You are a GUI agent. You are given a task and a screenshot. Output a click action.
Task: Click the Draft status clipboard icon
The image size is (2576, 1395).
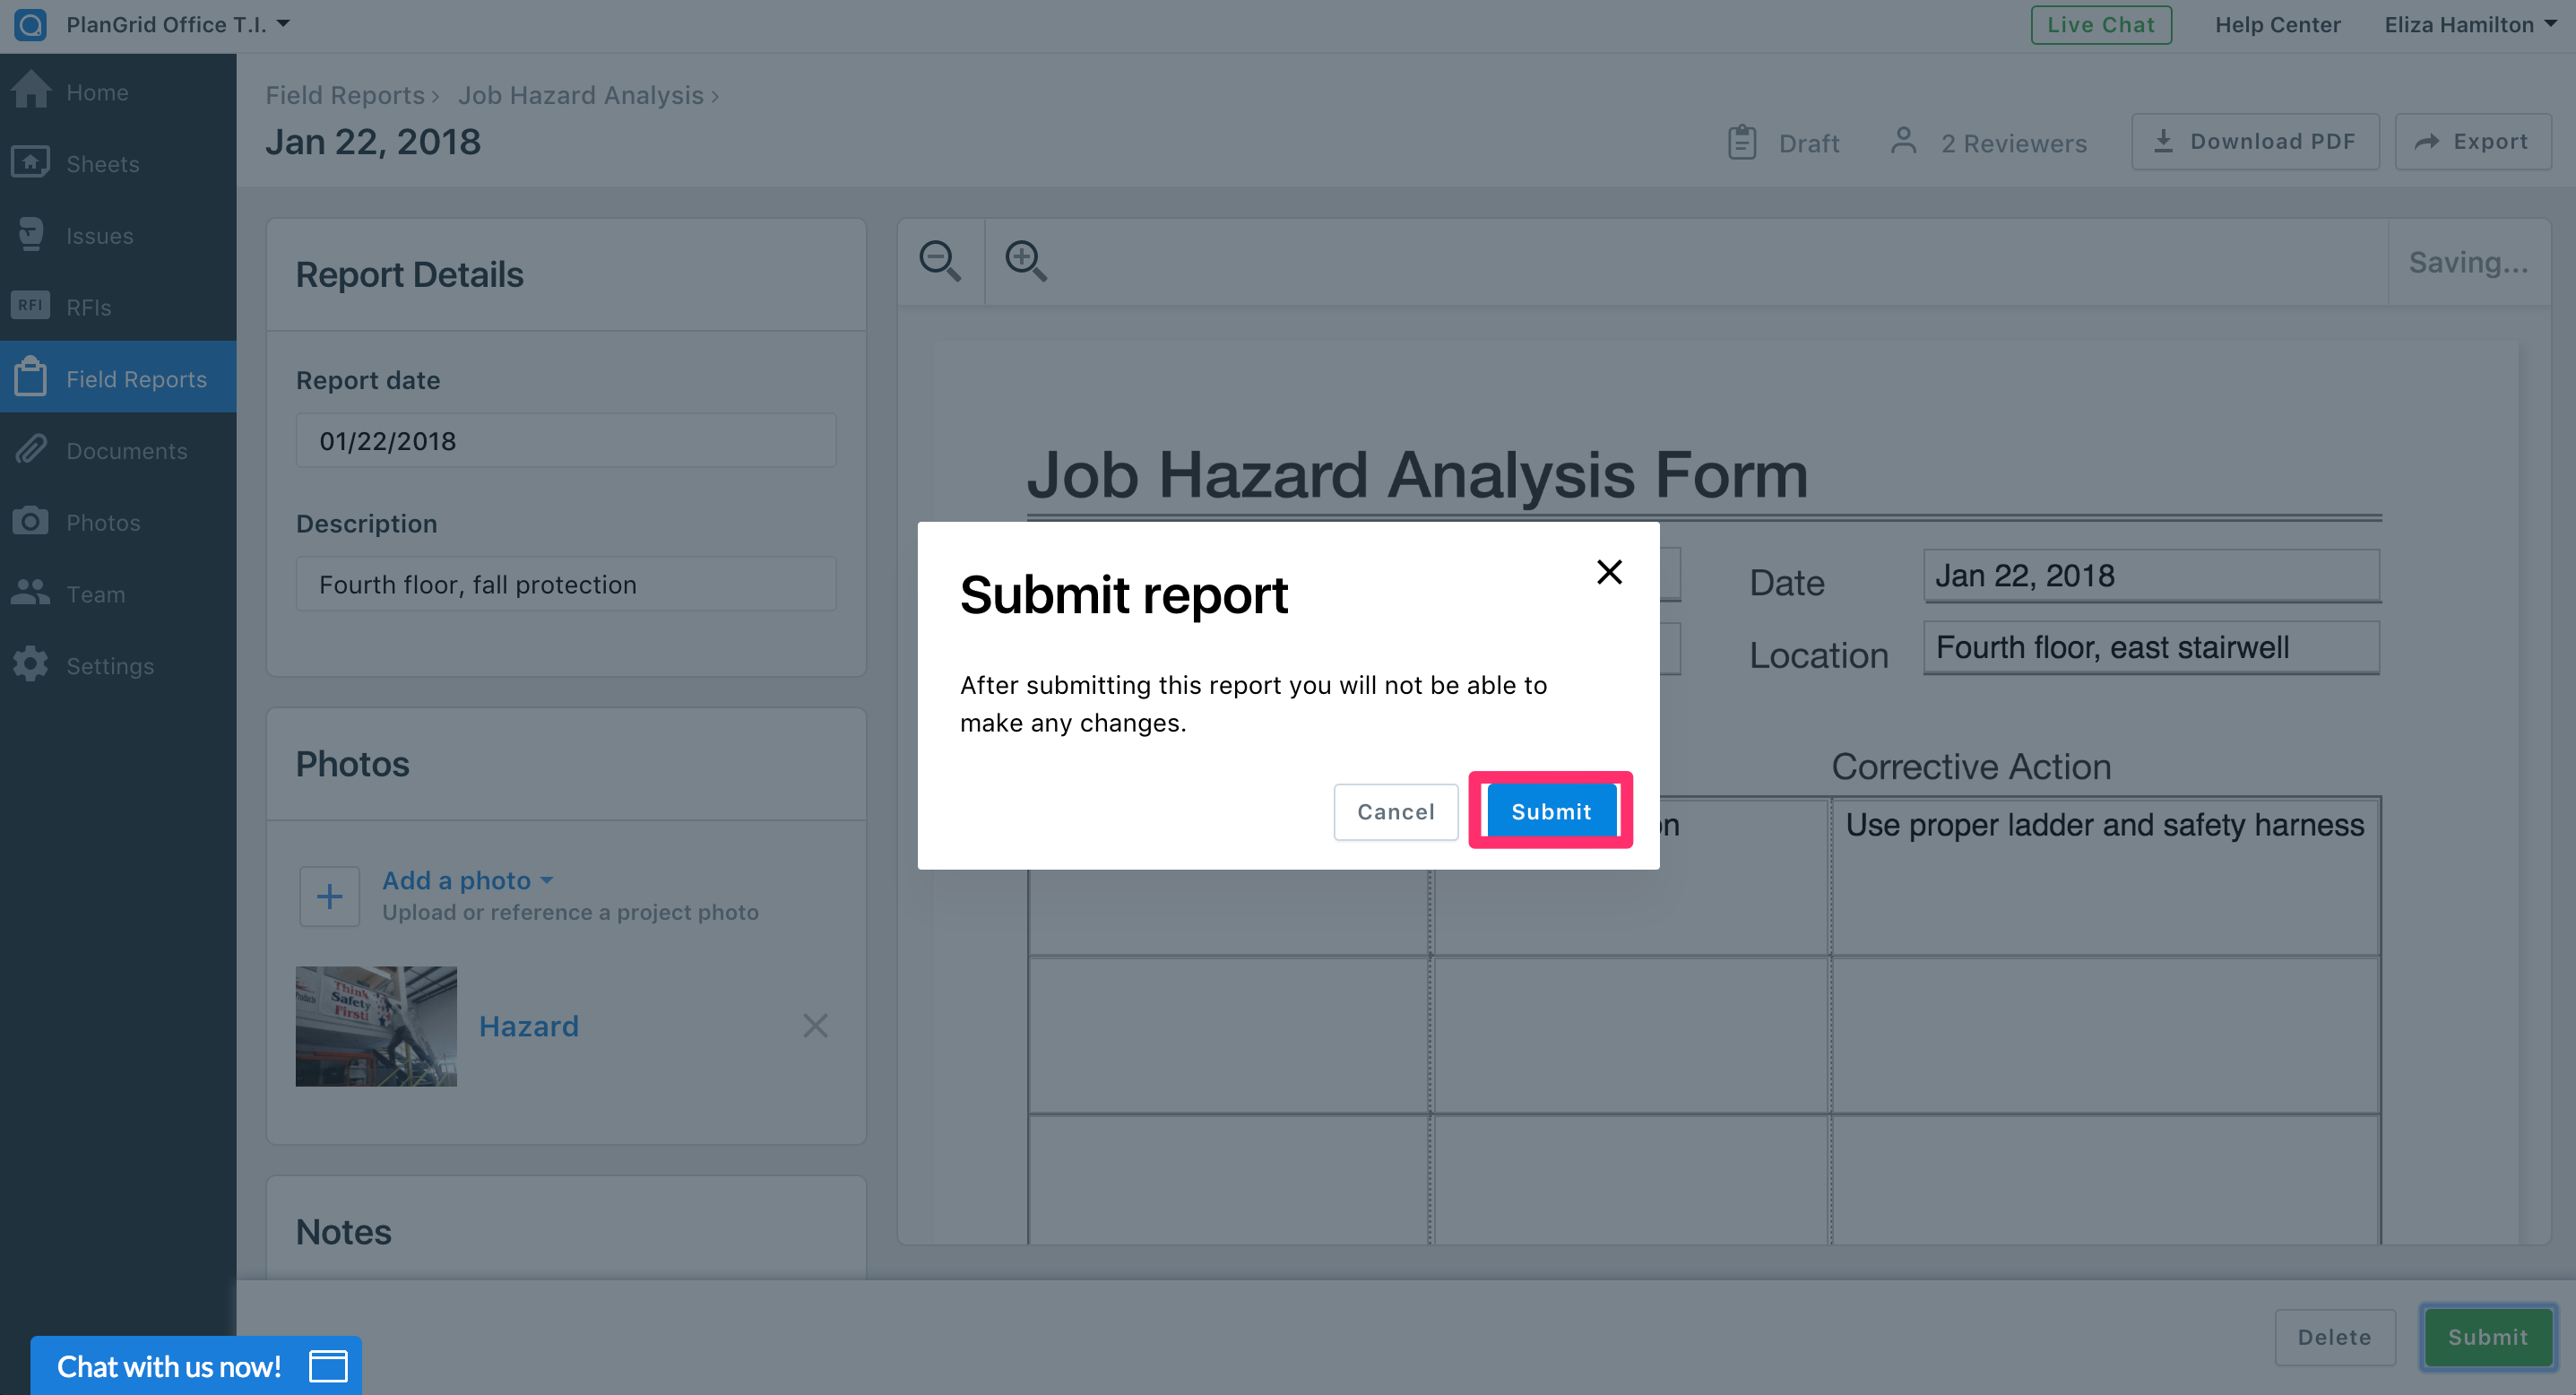pos(1742,142)
